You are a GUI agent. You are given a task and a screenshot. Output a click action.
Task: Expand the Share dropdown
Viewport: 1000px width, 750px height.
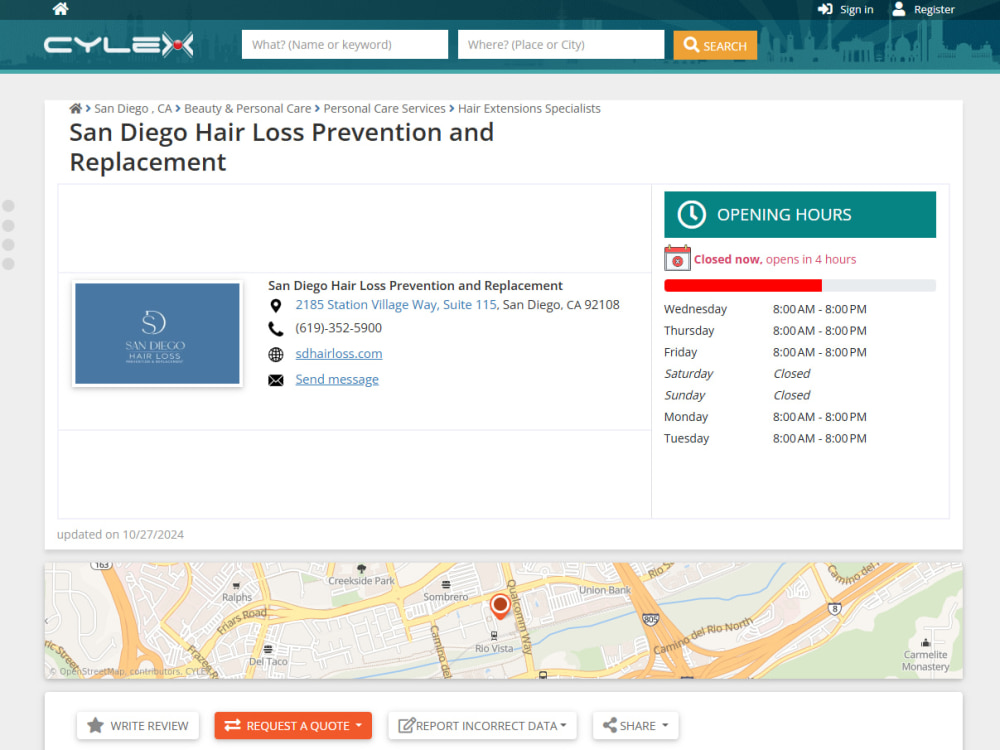pos(635,725)
